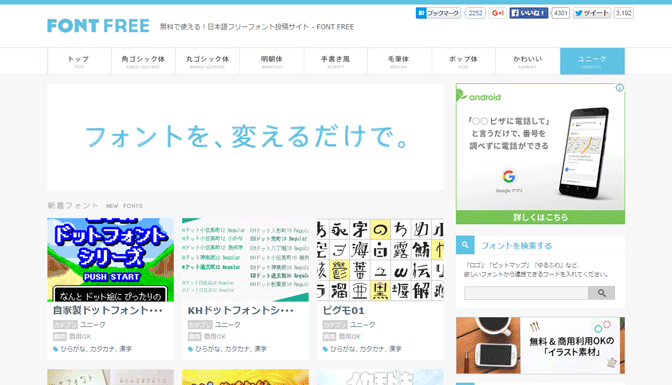672x385 pixels.
Task: Open the トップ navigation tab
Action: pyautogui.click(x=79, y=61)
